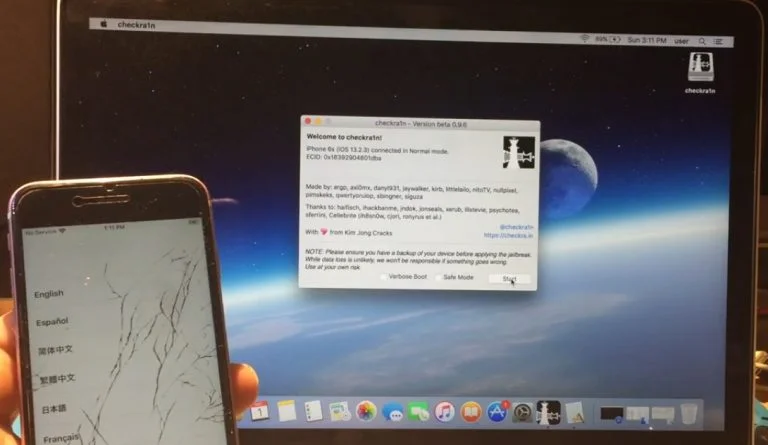
Task: Open the Books app in the Dock
Action: [470, 411]
